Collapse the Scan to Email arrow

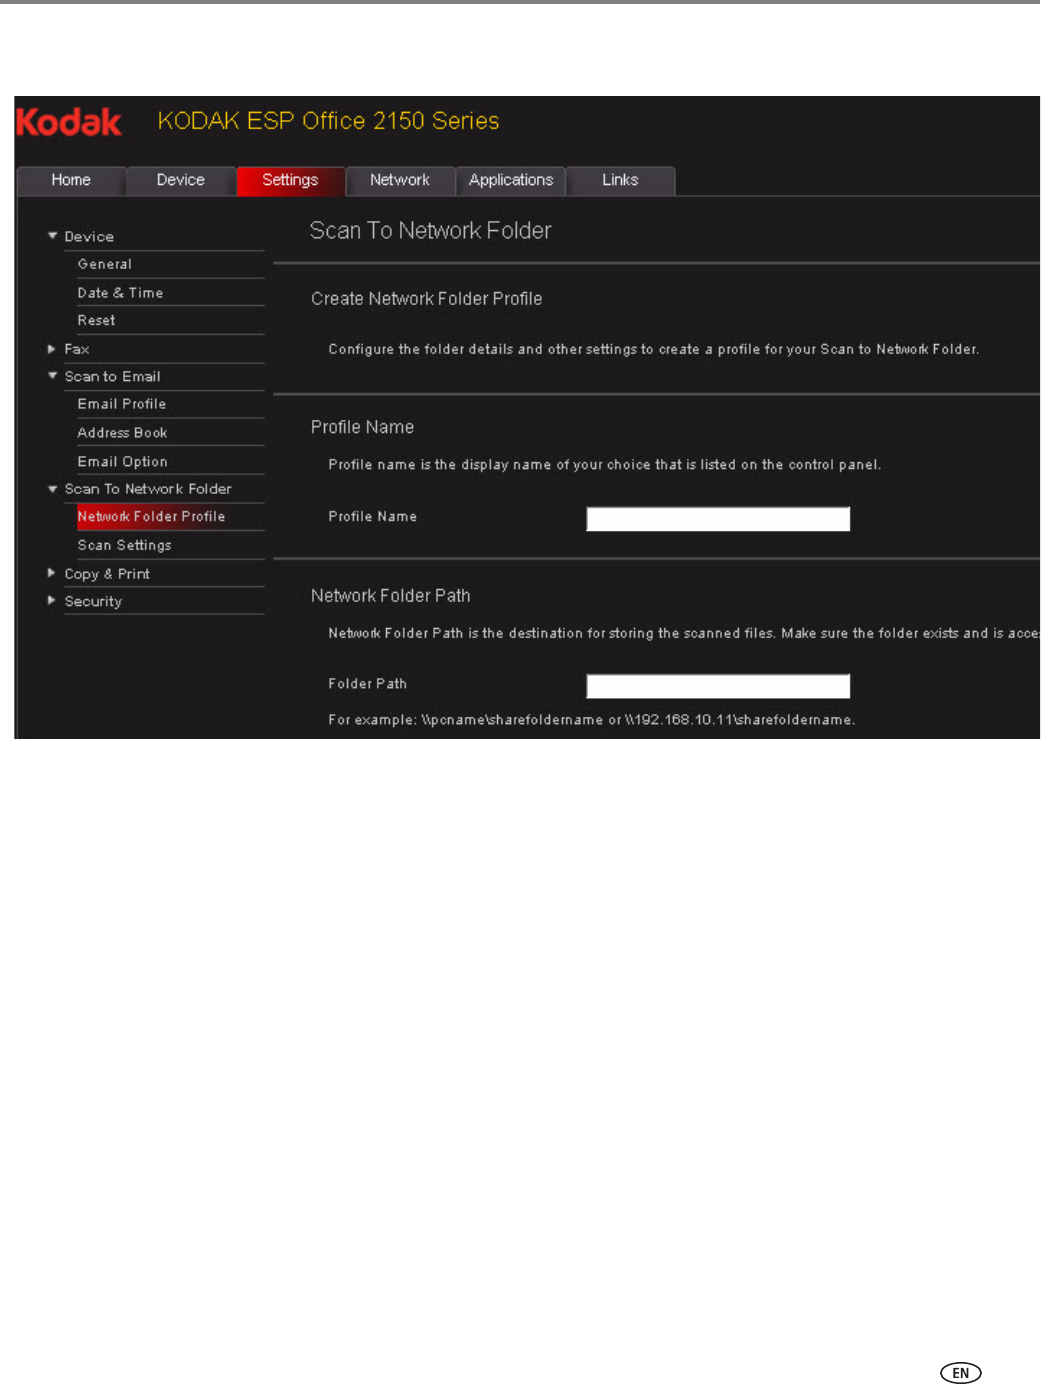(x=52, y=376)
